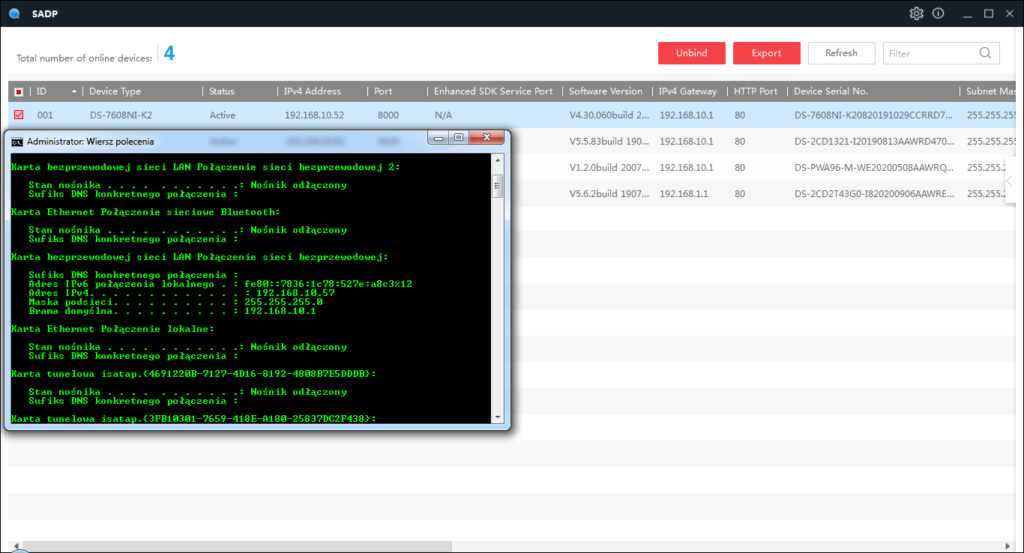This screenshot has height=553, width=1024.
Task: Expand the right side panel chevron
Action: [1010, 180]
